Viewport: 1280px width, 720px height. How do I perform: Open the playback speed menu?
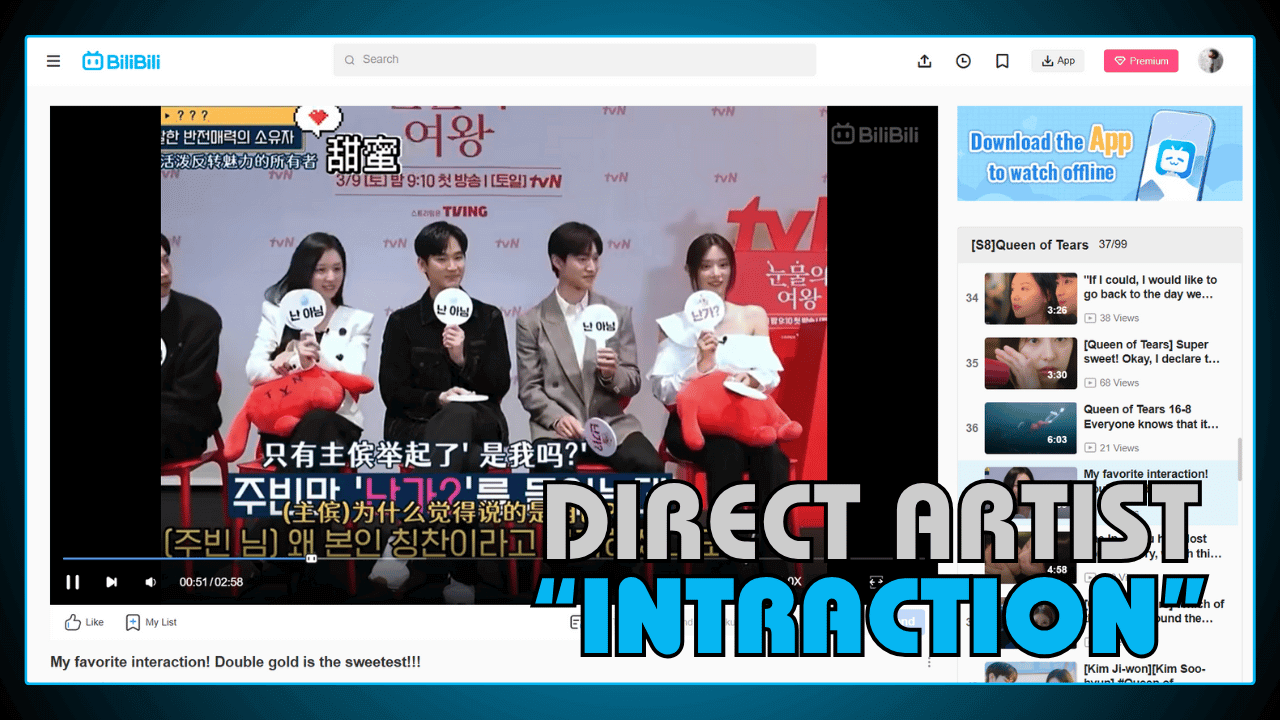[x=793, y=581]
